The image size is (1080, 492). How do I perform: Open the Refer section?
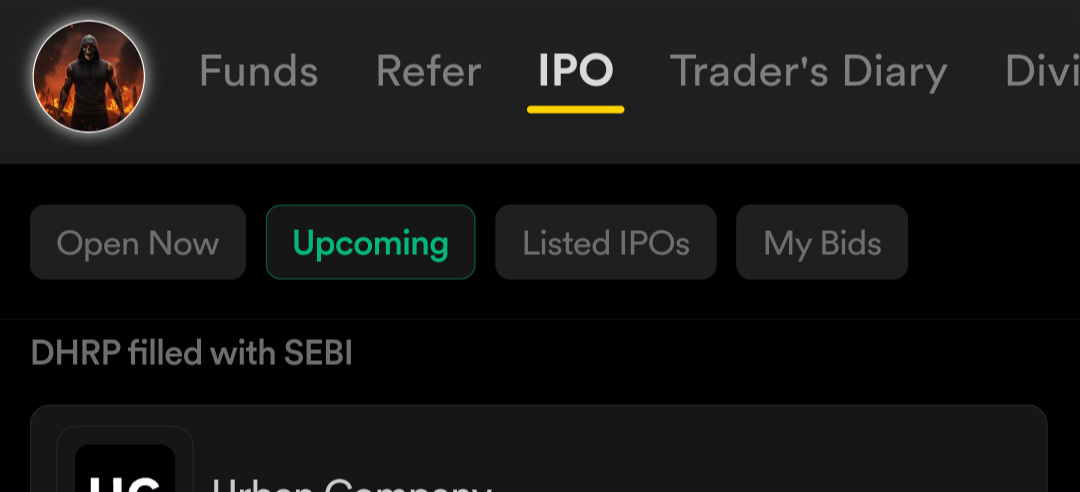(x=428, y=71)
